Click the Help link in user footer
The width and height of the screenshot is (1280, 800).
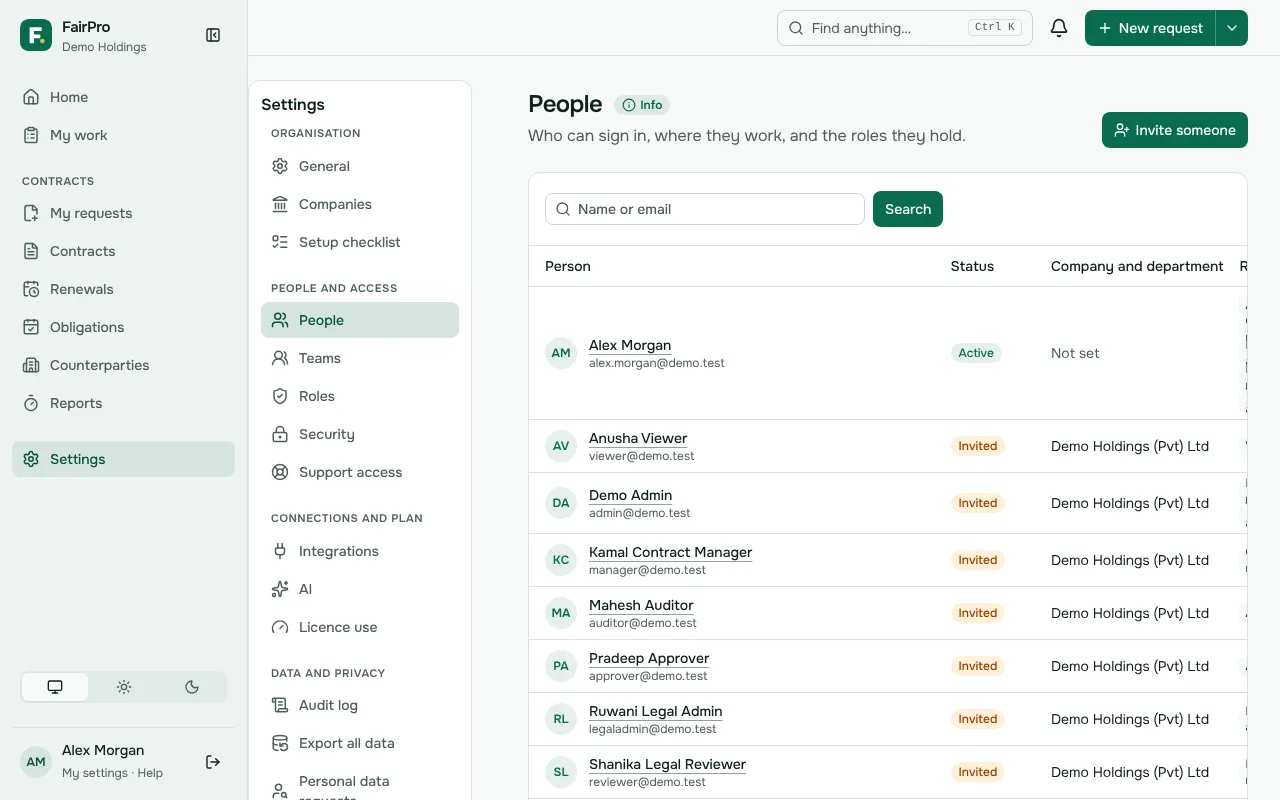click(150, 773)
